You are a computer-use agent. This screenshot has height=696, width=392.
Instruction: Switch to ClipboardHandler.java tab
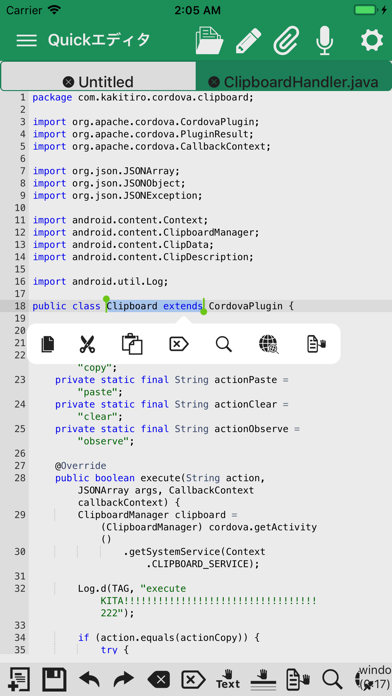click(294, 77)
